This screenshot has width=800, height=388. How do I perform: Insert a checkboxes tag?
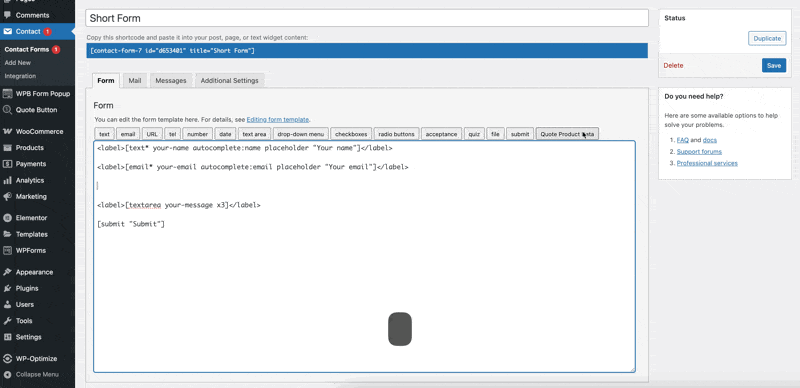click(x=351, y=134)
